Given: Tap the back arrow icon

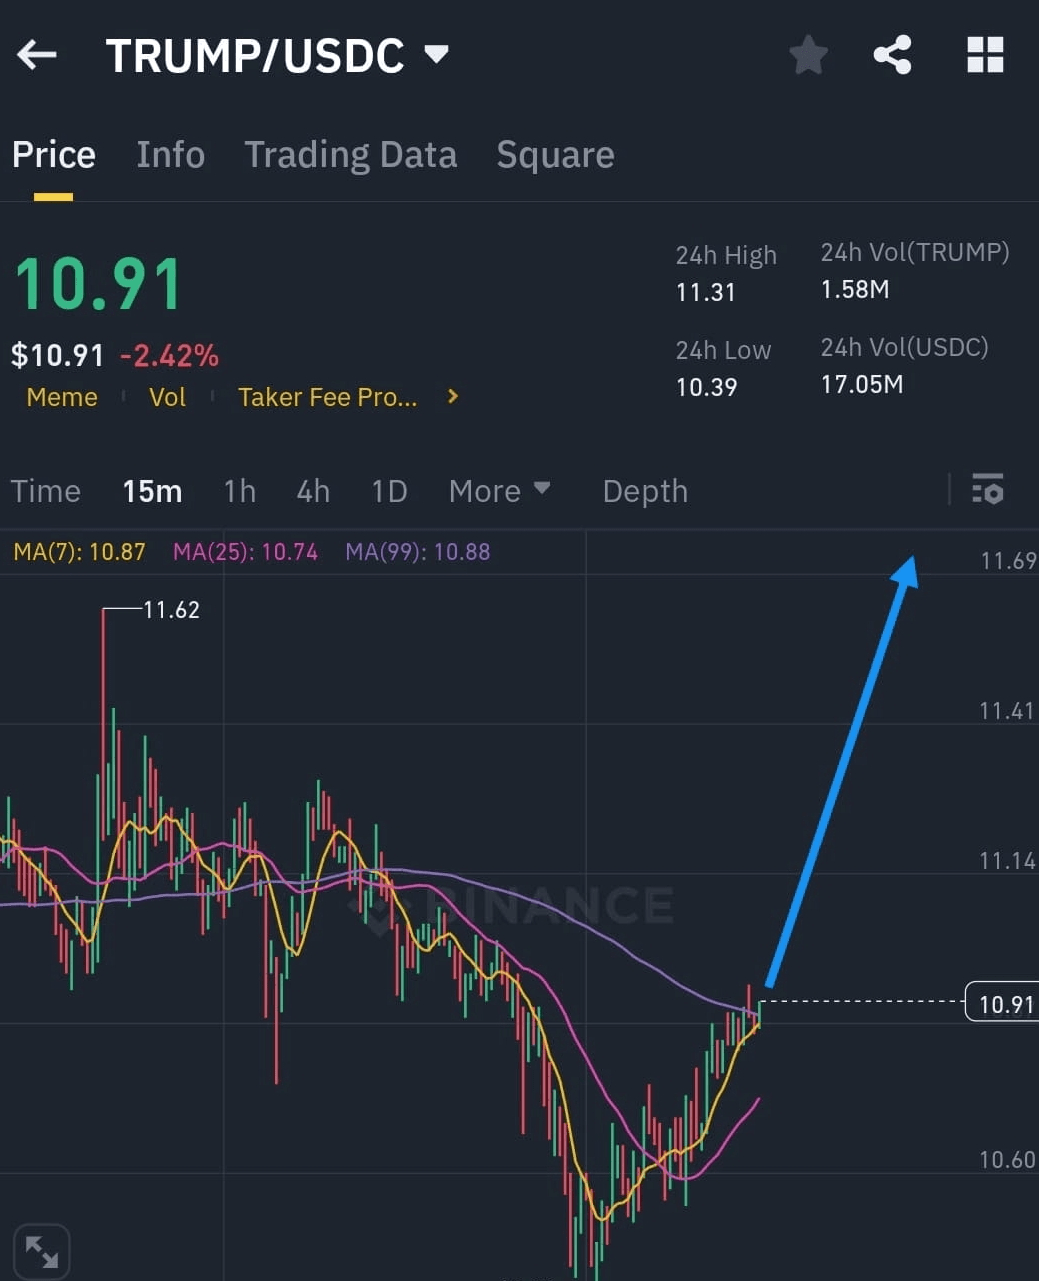Looking at the screenshot, I should tap(37, 55).
